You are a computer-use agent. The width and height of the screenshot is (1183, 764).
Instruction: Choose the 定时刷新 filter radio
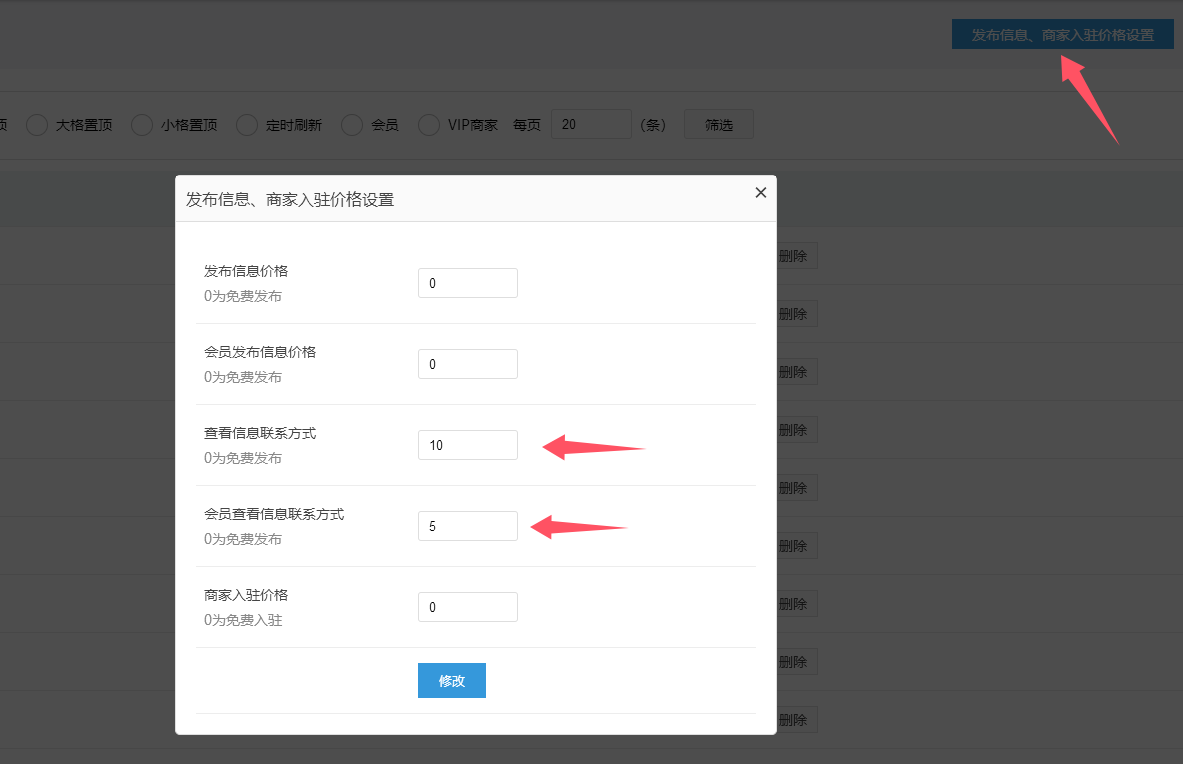point(247,125)
